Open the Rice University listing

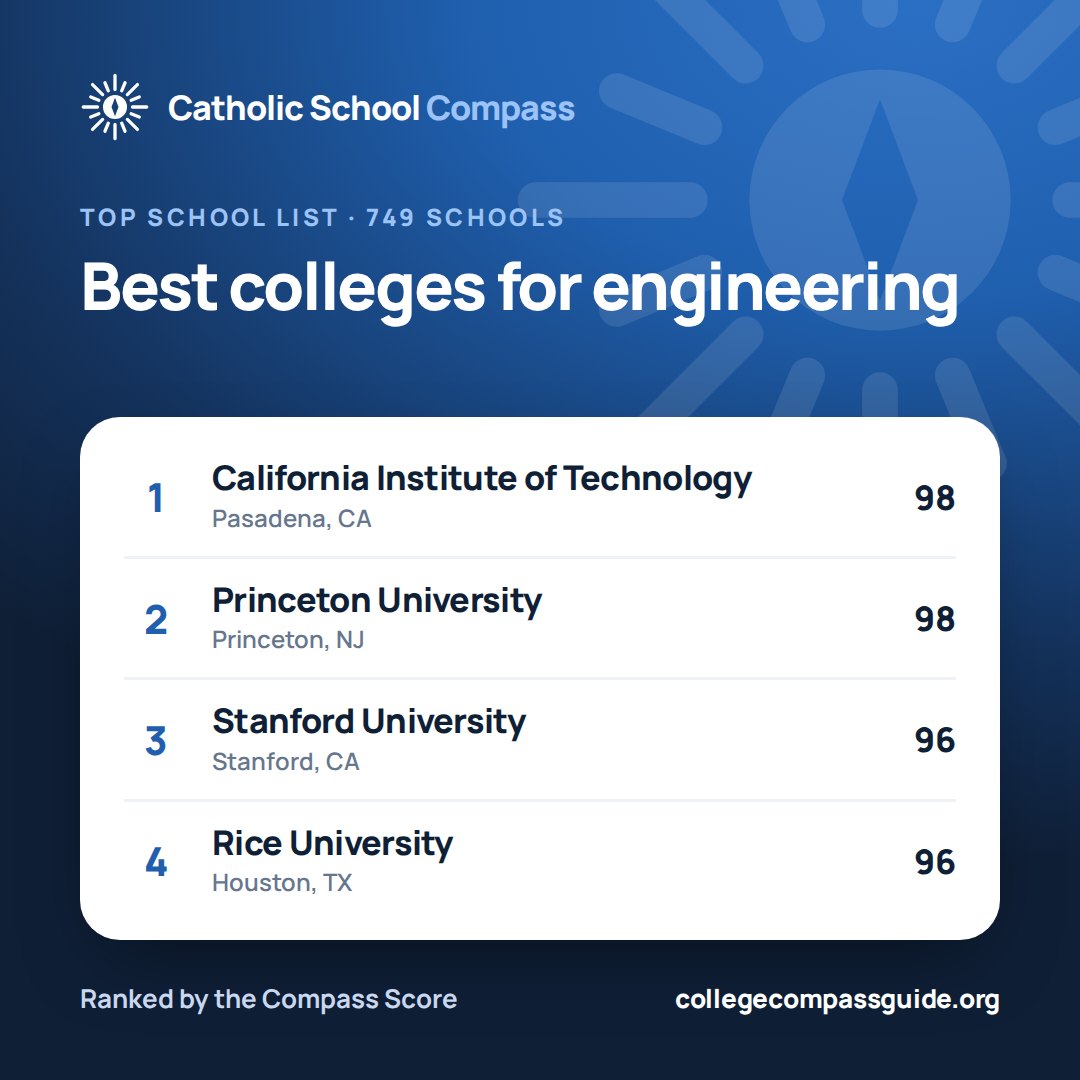(x=540, y=862)
